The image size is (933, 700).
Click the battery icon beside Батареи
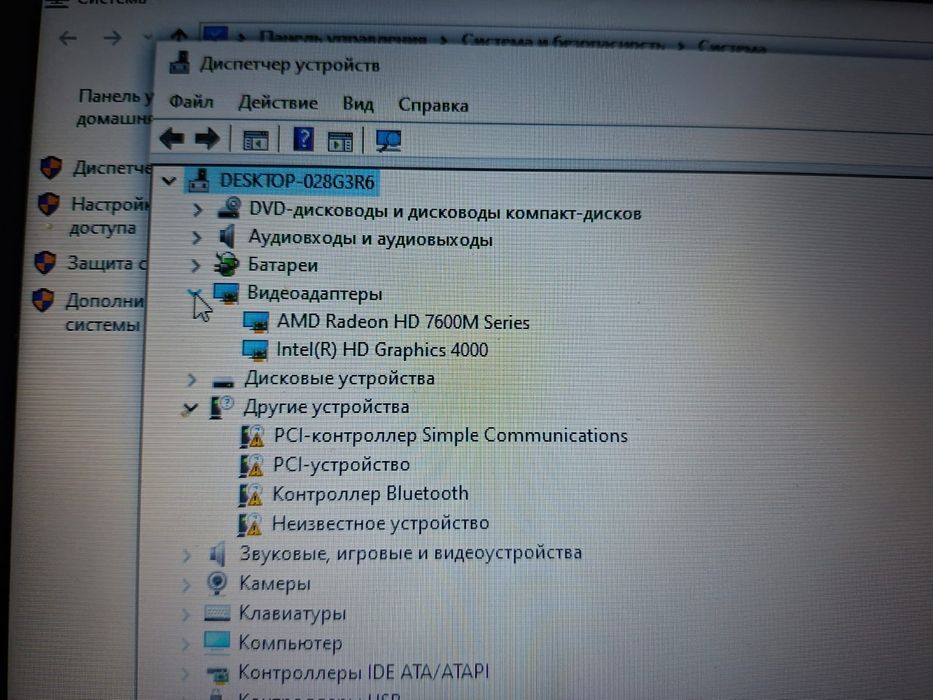click(x=226, y=264)
